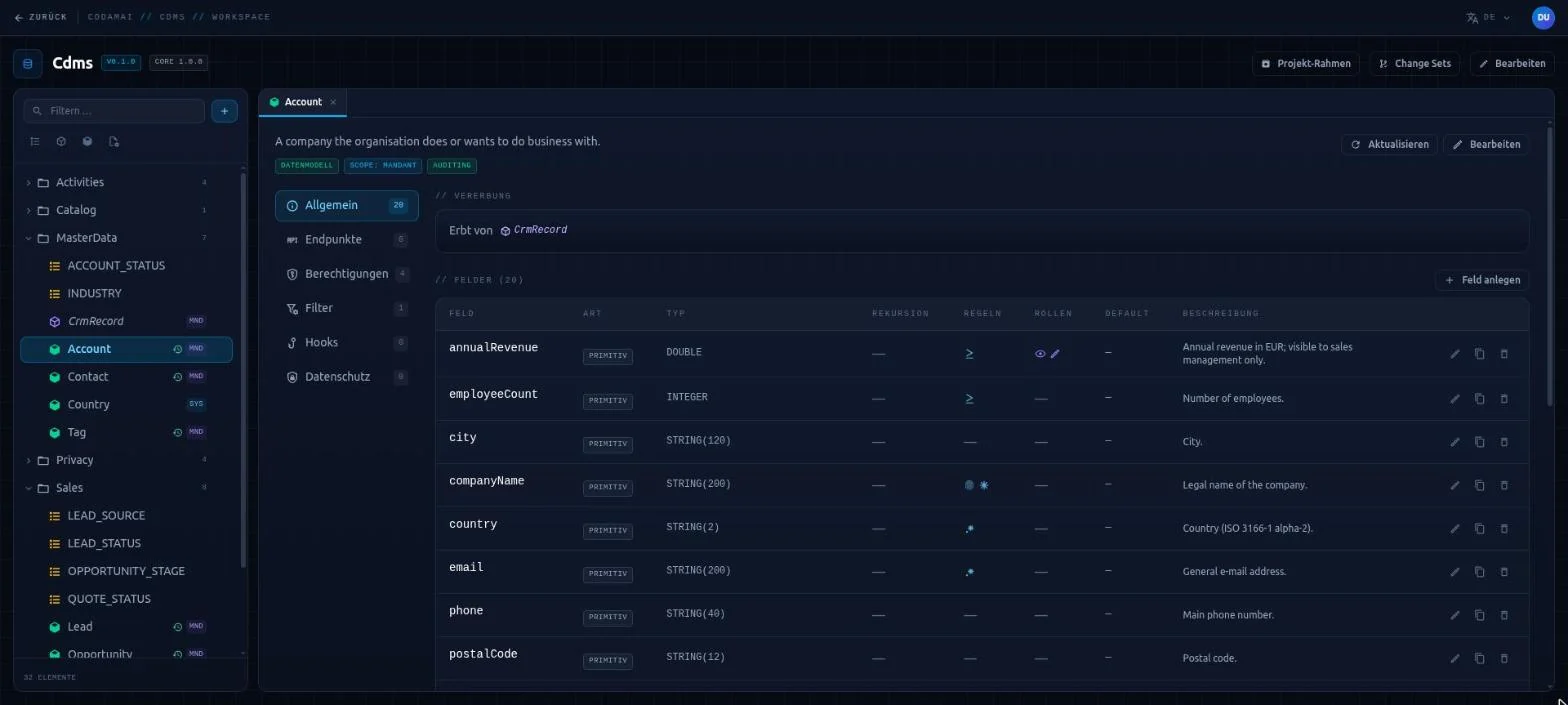Go to the Hooks section
Image resolution: width=1568 pixels, height=705 pixels.
346,343
